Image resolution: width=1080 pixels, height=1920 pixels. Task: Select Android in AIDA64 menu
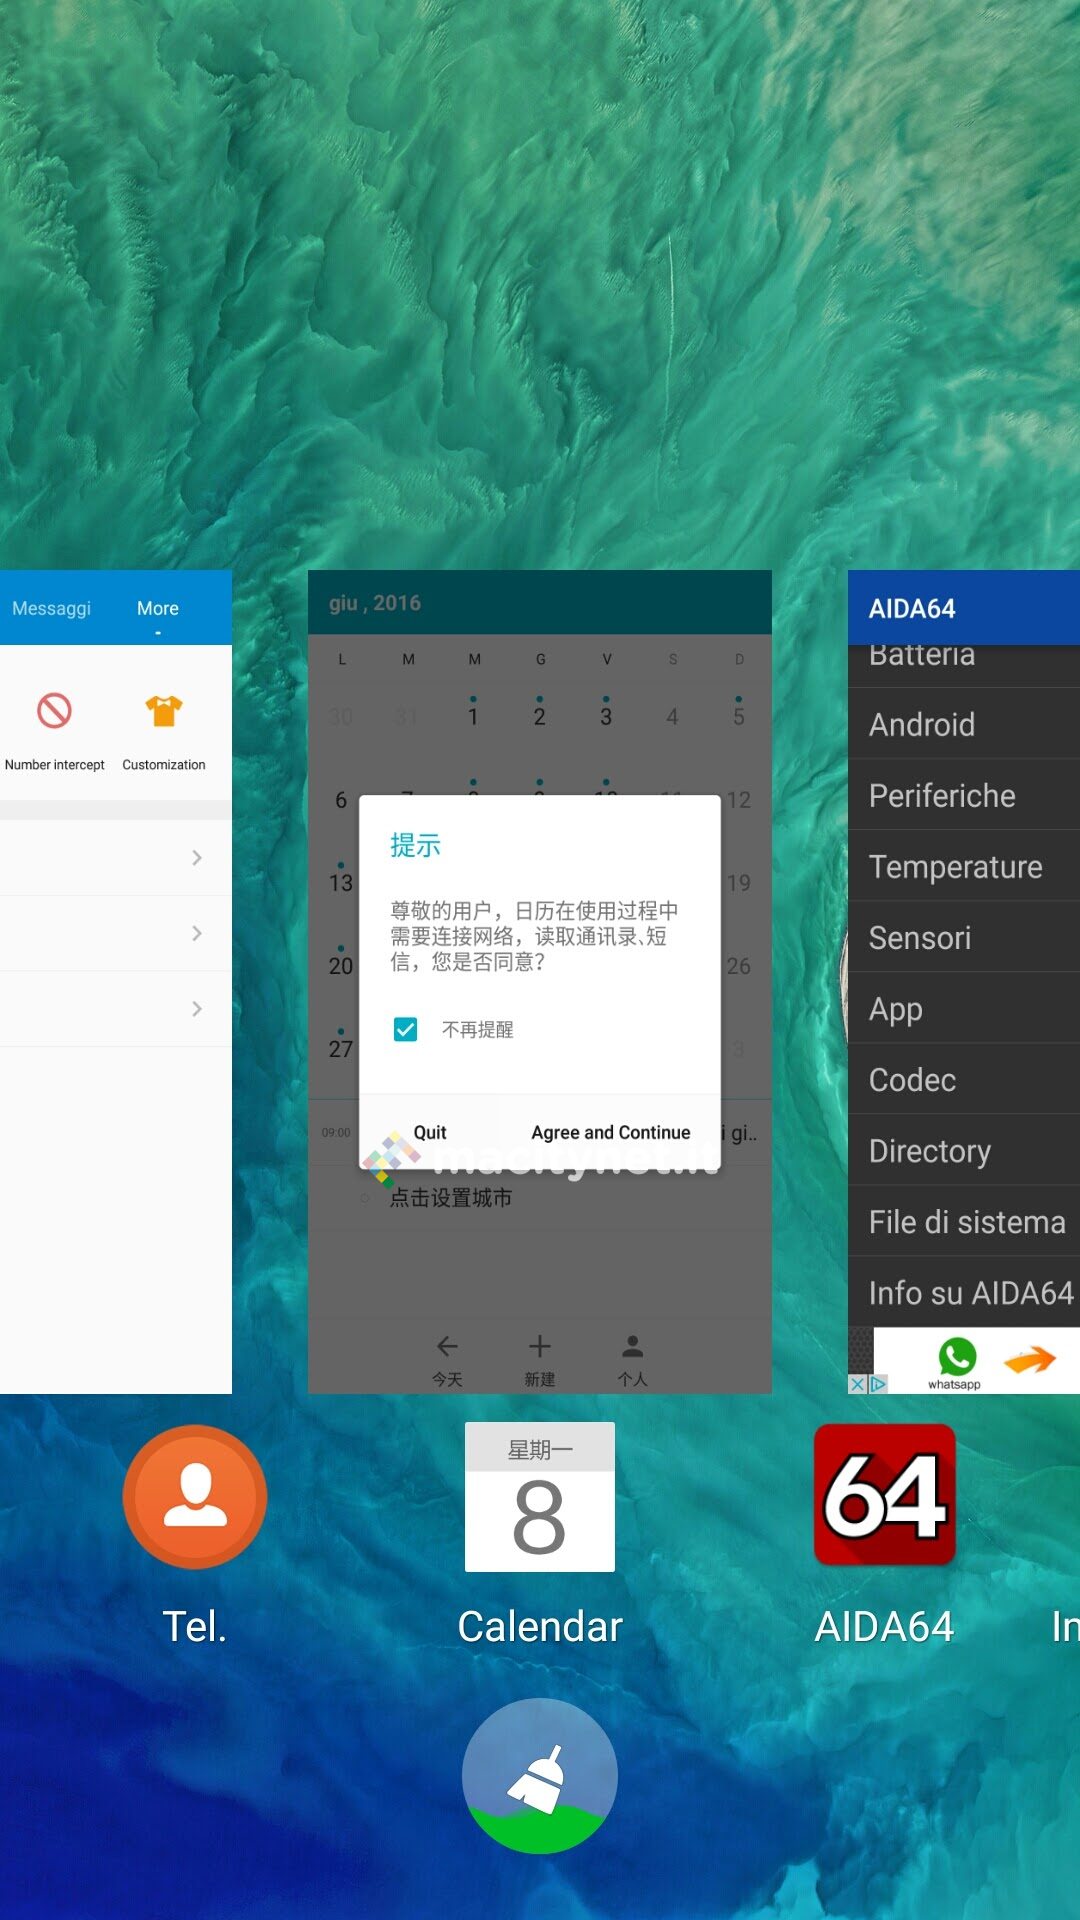964,724
